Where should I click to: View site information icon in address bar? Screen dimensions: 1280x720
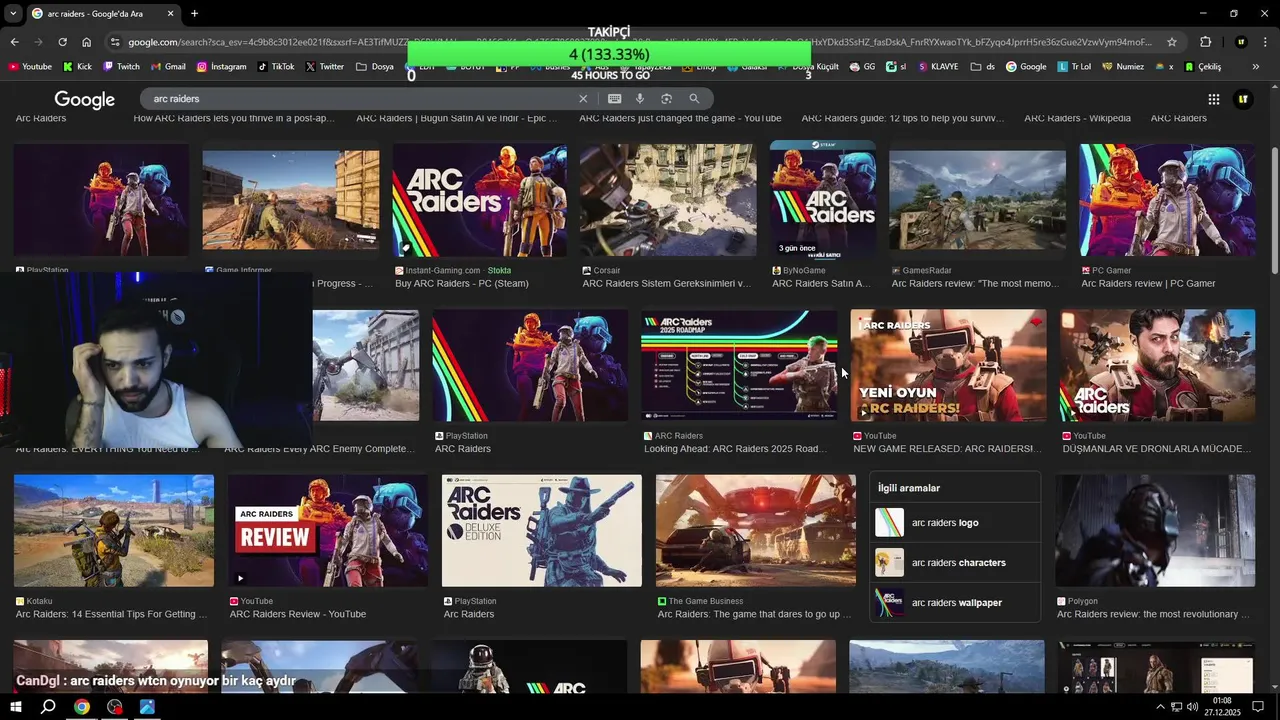(115, 42)
